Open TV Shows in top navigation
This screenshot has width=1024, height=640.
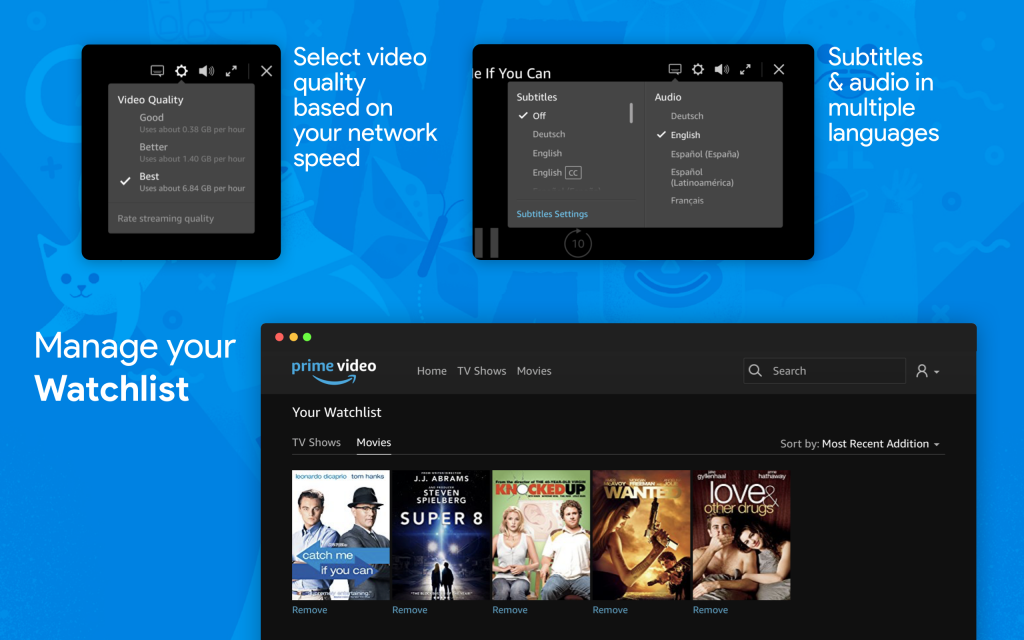pos(482,371)
